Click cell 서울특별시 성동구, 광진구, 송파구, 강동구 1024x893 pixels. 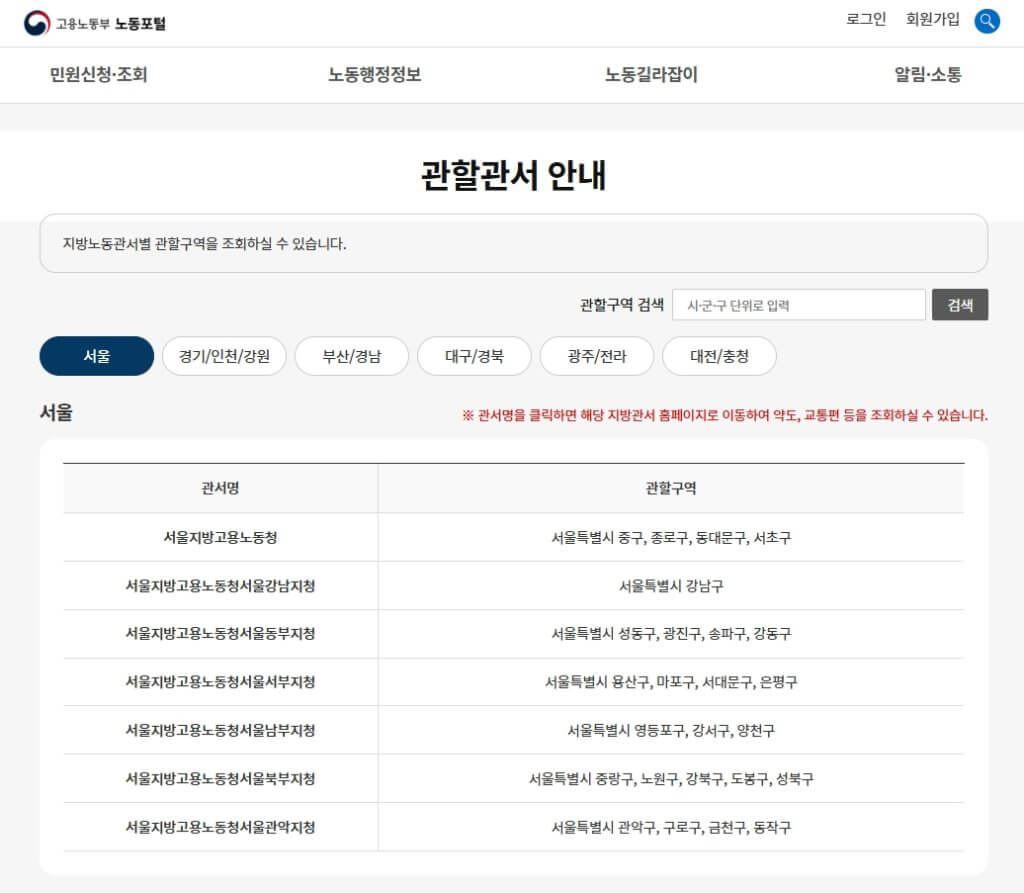671,634
